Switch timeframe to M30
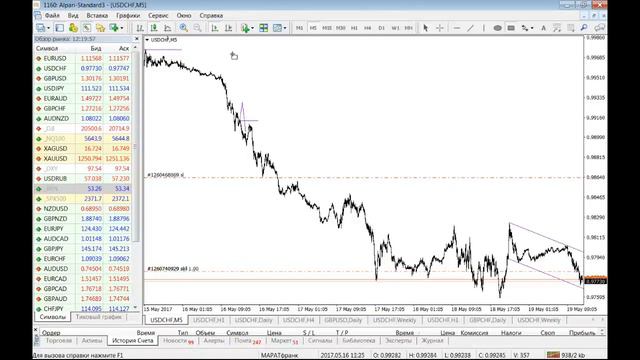 click(340, 28)
